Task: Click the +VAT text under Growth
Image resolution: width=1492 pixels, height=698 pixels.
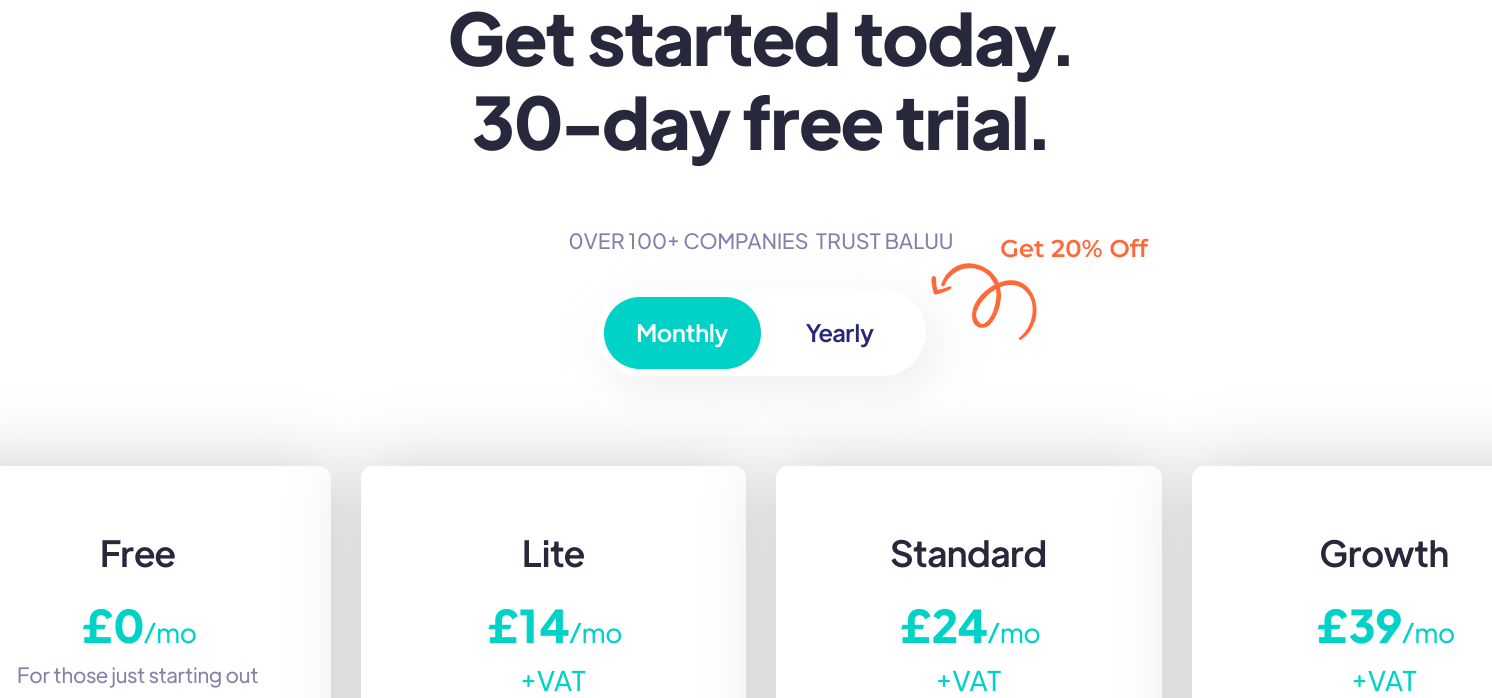Action: [1384, 682]
